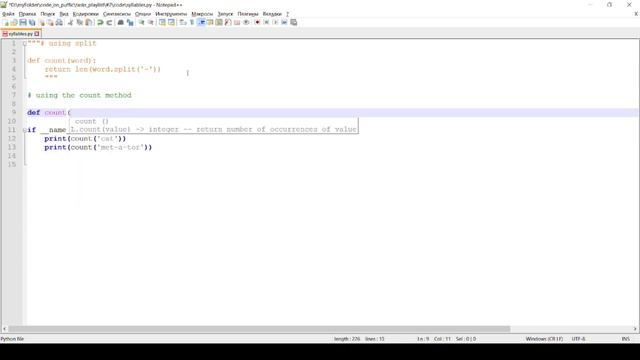The height and width of the screenshot is (360, 640).
Task: Place cursor in print(count('cat')) line
Action: click(85, 139)
